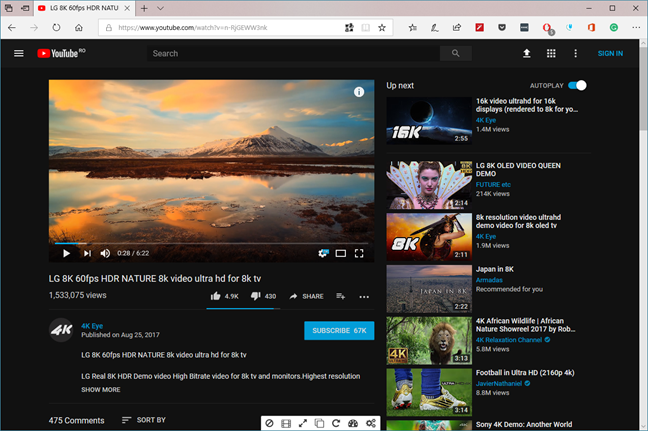
Task: Show the video info card icon
Action: 359,92
